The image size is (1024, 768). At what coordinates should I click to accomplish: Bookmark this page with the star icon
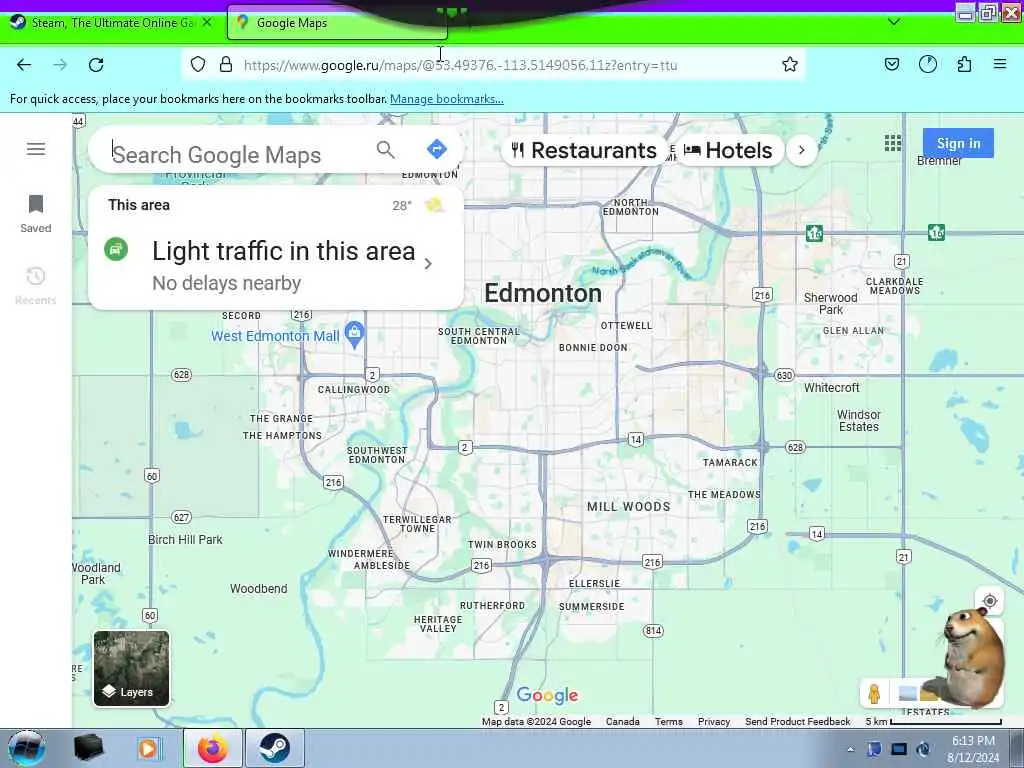pyautogui.click(x=790, y=65)
